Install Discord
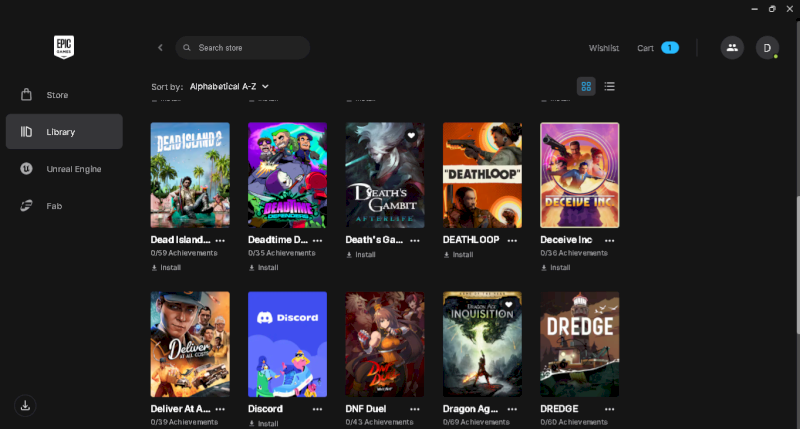This screenshot has width=800, height=429. [x=264, y=423]
